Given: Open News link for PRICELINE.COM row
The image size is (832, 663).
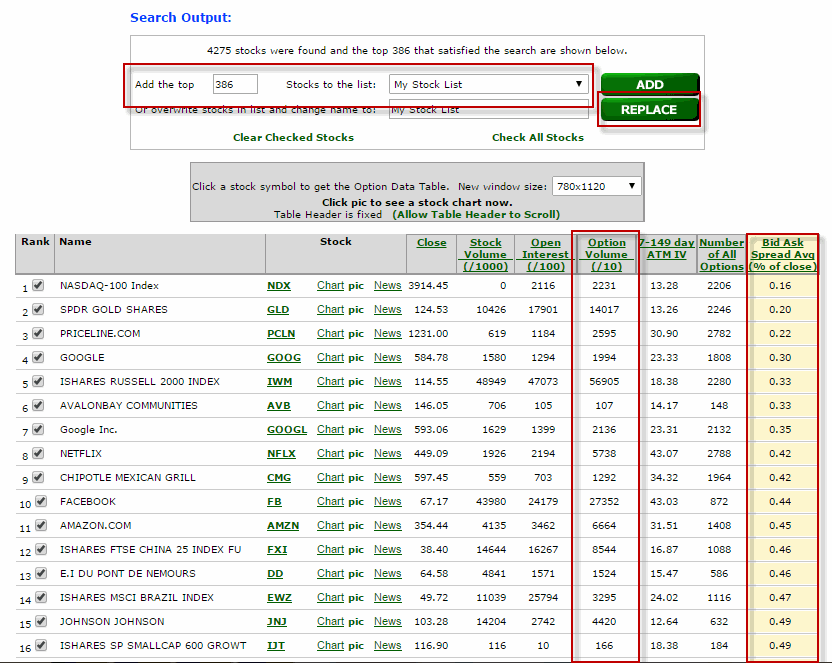Looking at the screenshot, I should click(387, 333).
